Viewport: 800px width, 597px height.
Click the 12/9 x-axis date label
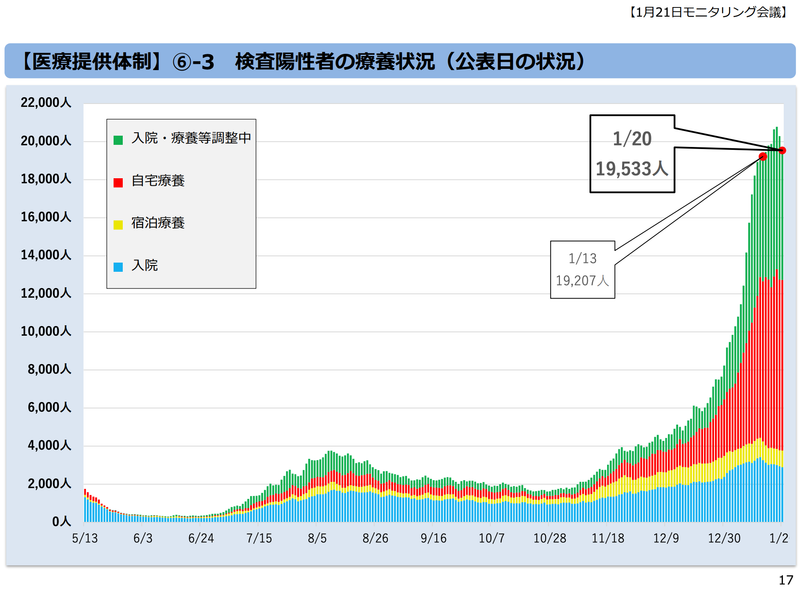pyautogui.click(x=666, y=539)
